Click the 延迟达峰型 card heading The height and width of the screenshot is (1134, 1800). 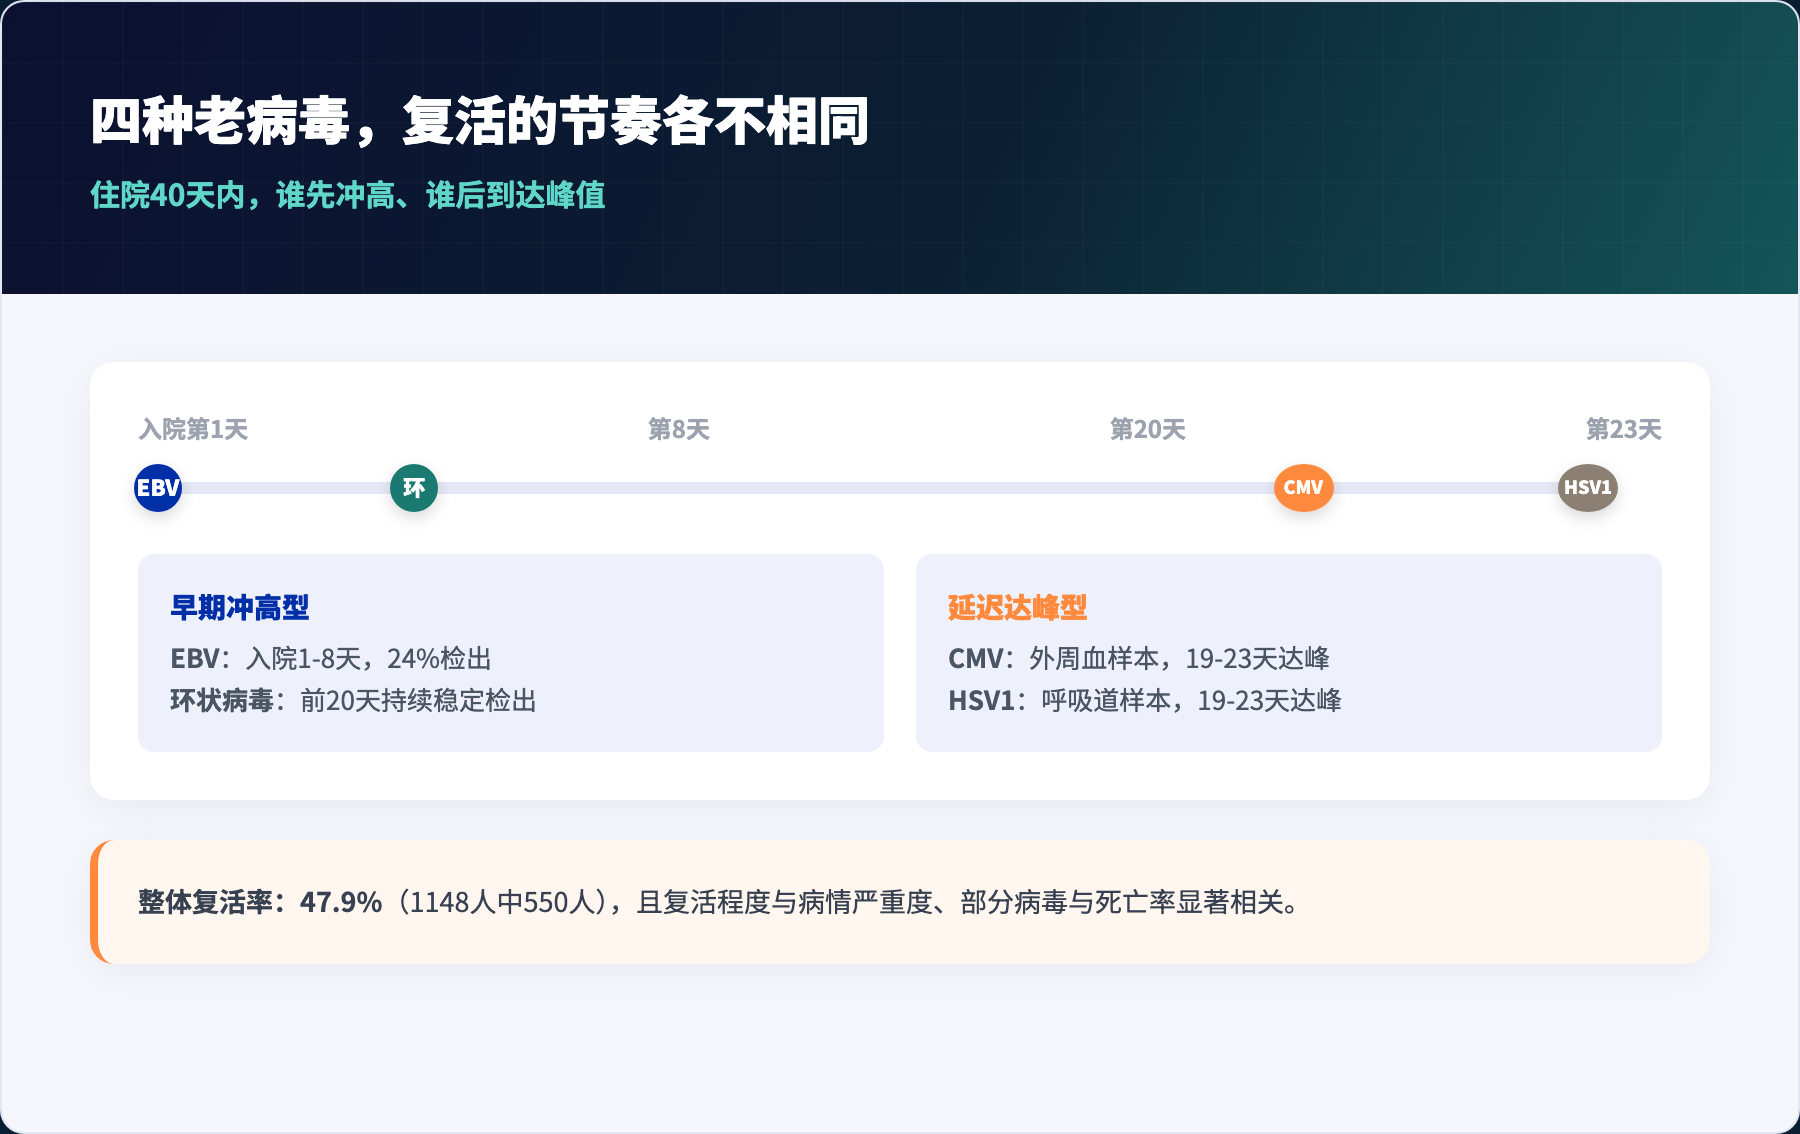click(1018, 607)
